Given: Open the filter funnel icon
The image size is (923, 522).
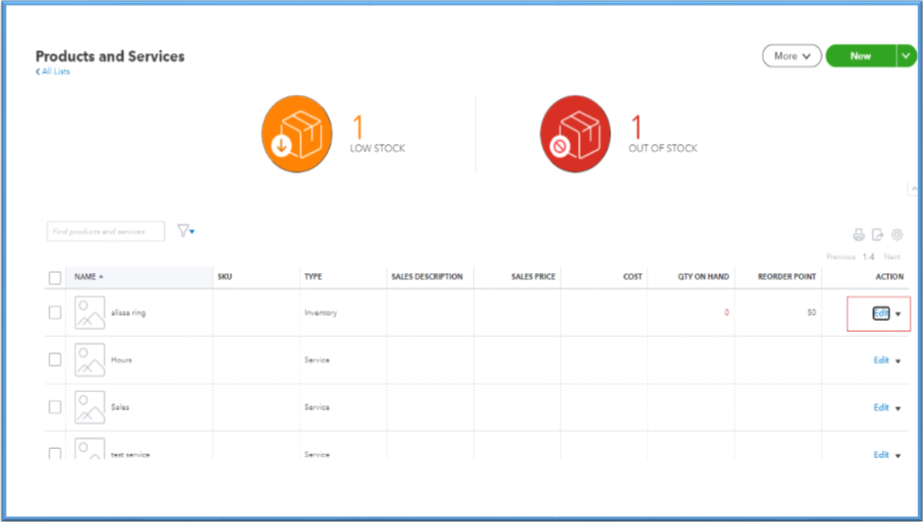Looking at the screenshot, I should pyautogui.click(x=185, y=231).
